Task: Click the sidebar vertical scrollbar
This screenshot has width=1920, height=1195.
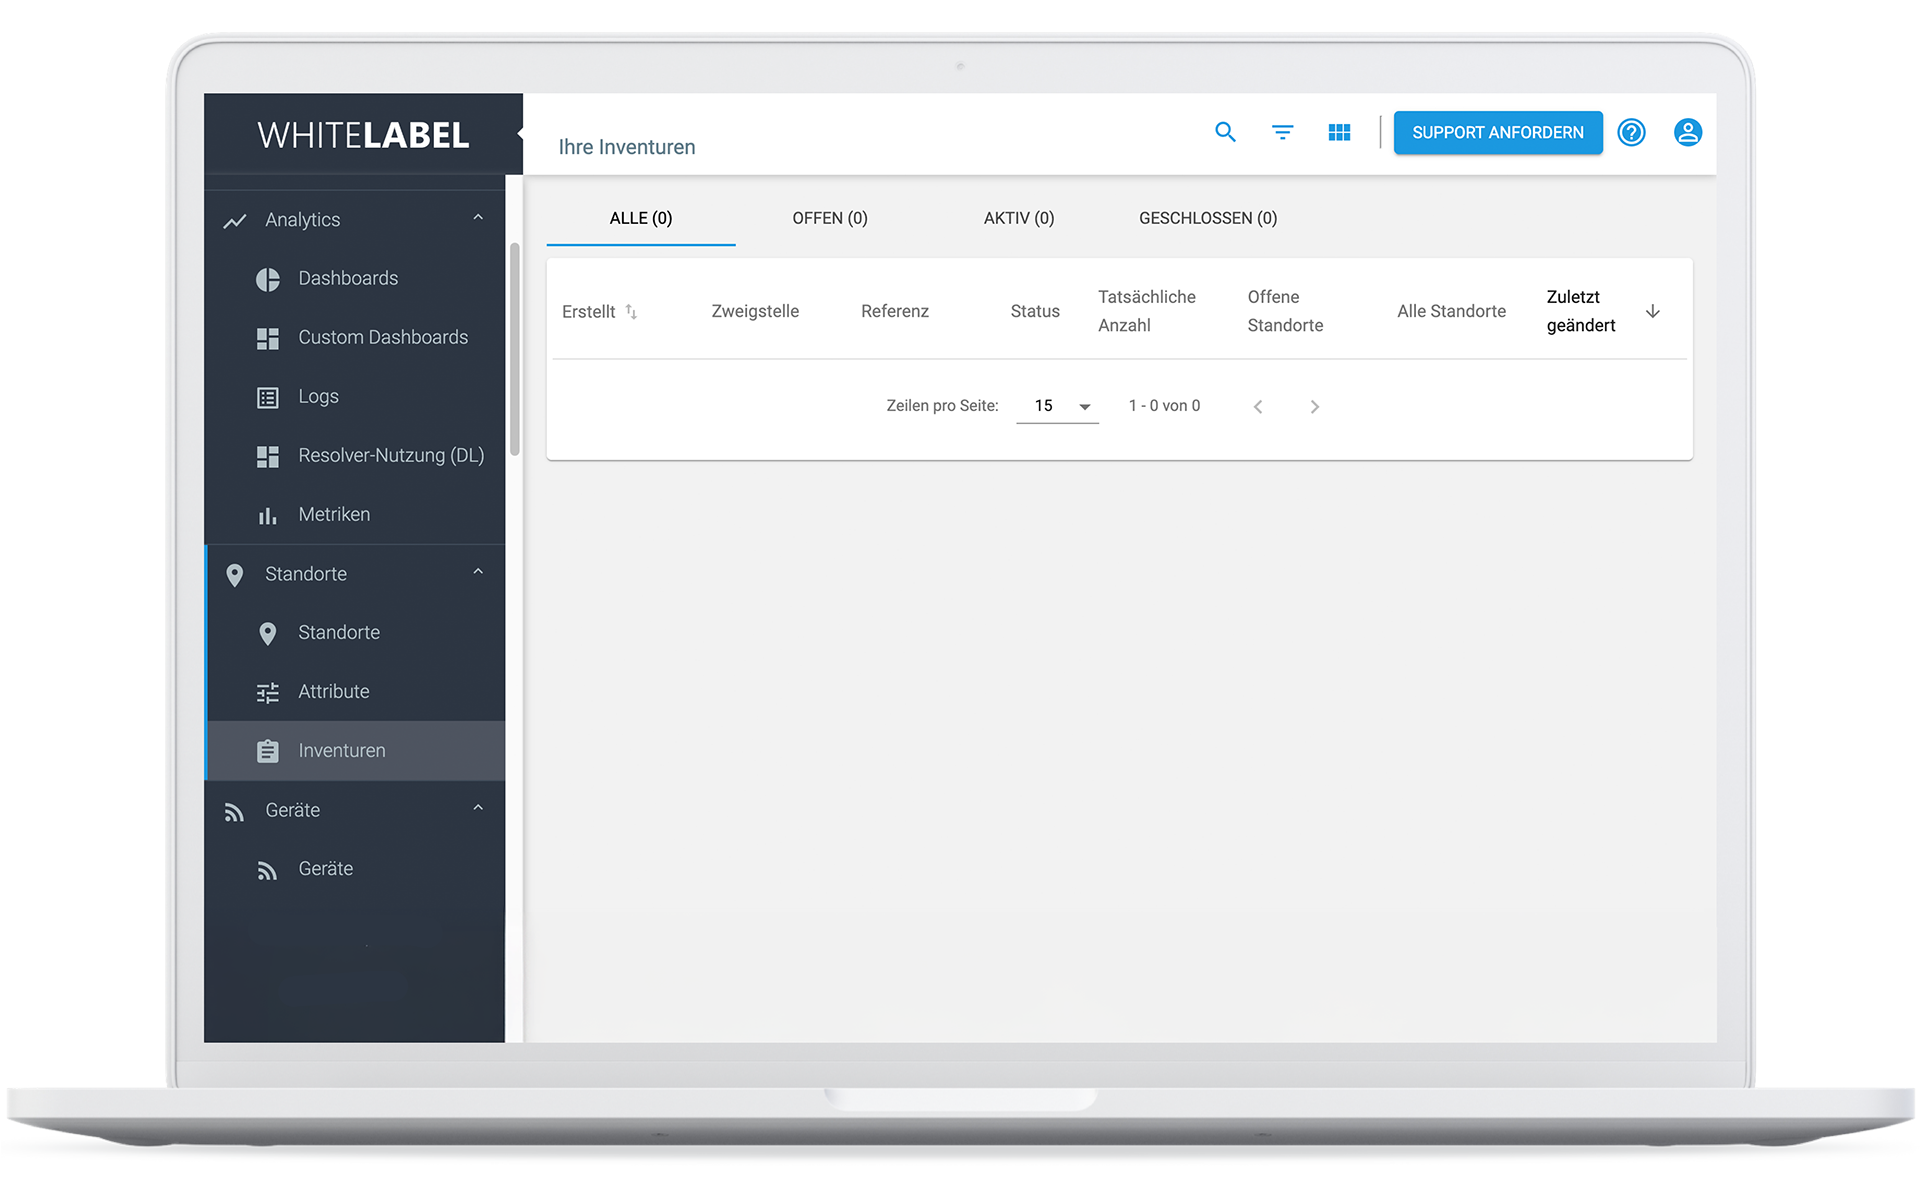Action: point(515,349)
